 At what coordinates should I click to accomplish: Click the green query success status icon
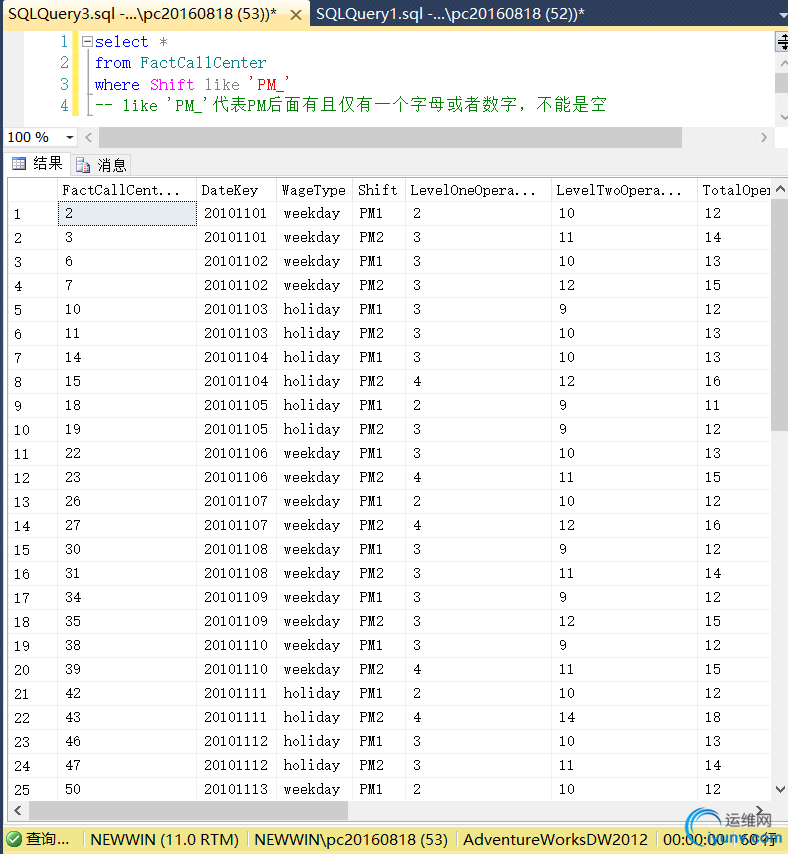15,839
